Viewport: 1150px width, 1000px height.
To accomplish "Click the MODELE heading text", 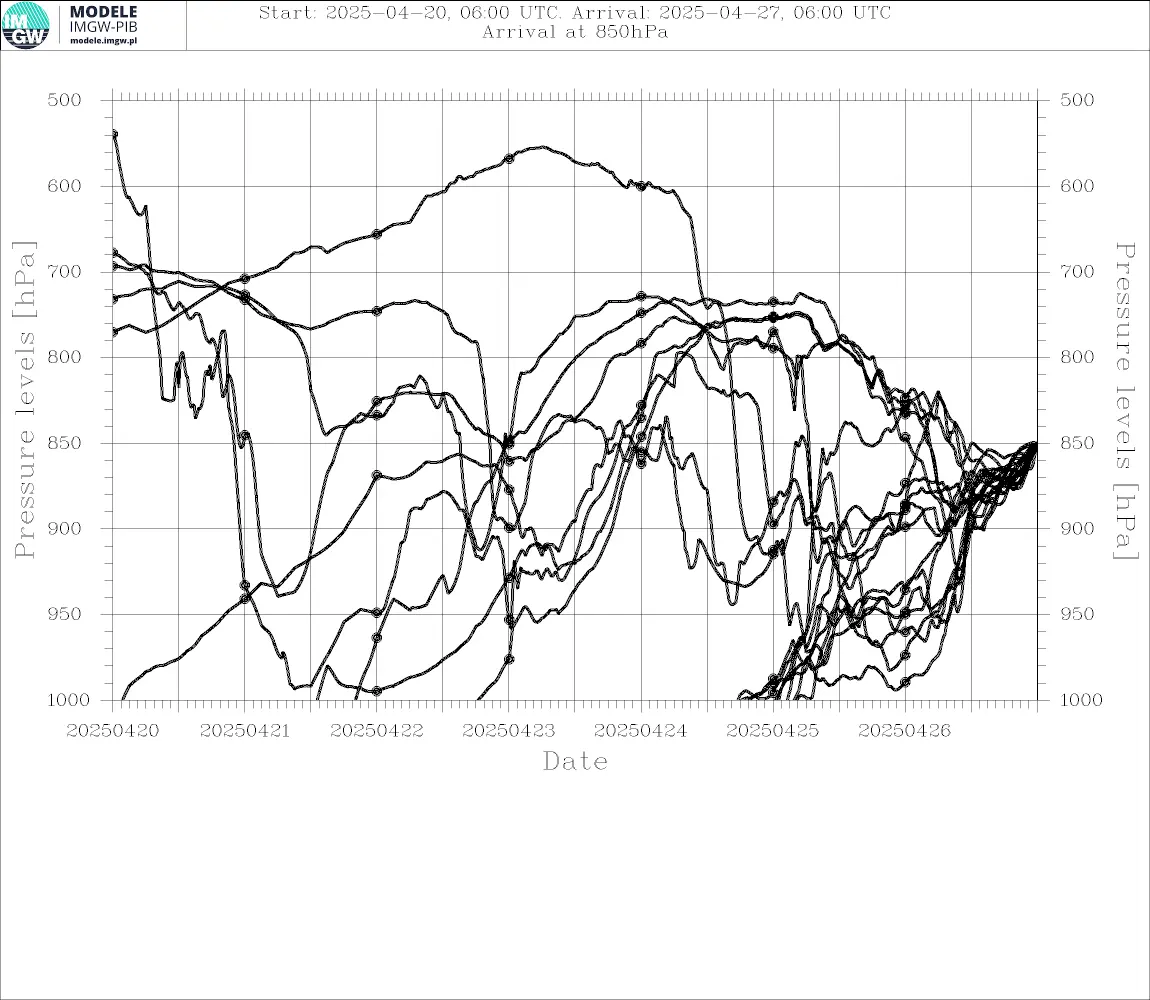I will pyautogui.click(x=103, y=12).
